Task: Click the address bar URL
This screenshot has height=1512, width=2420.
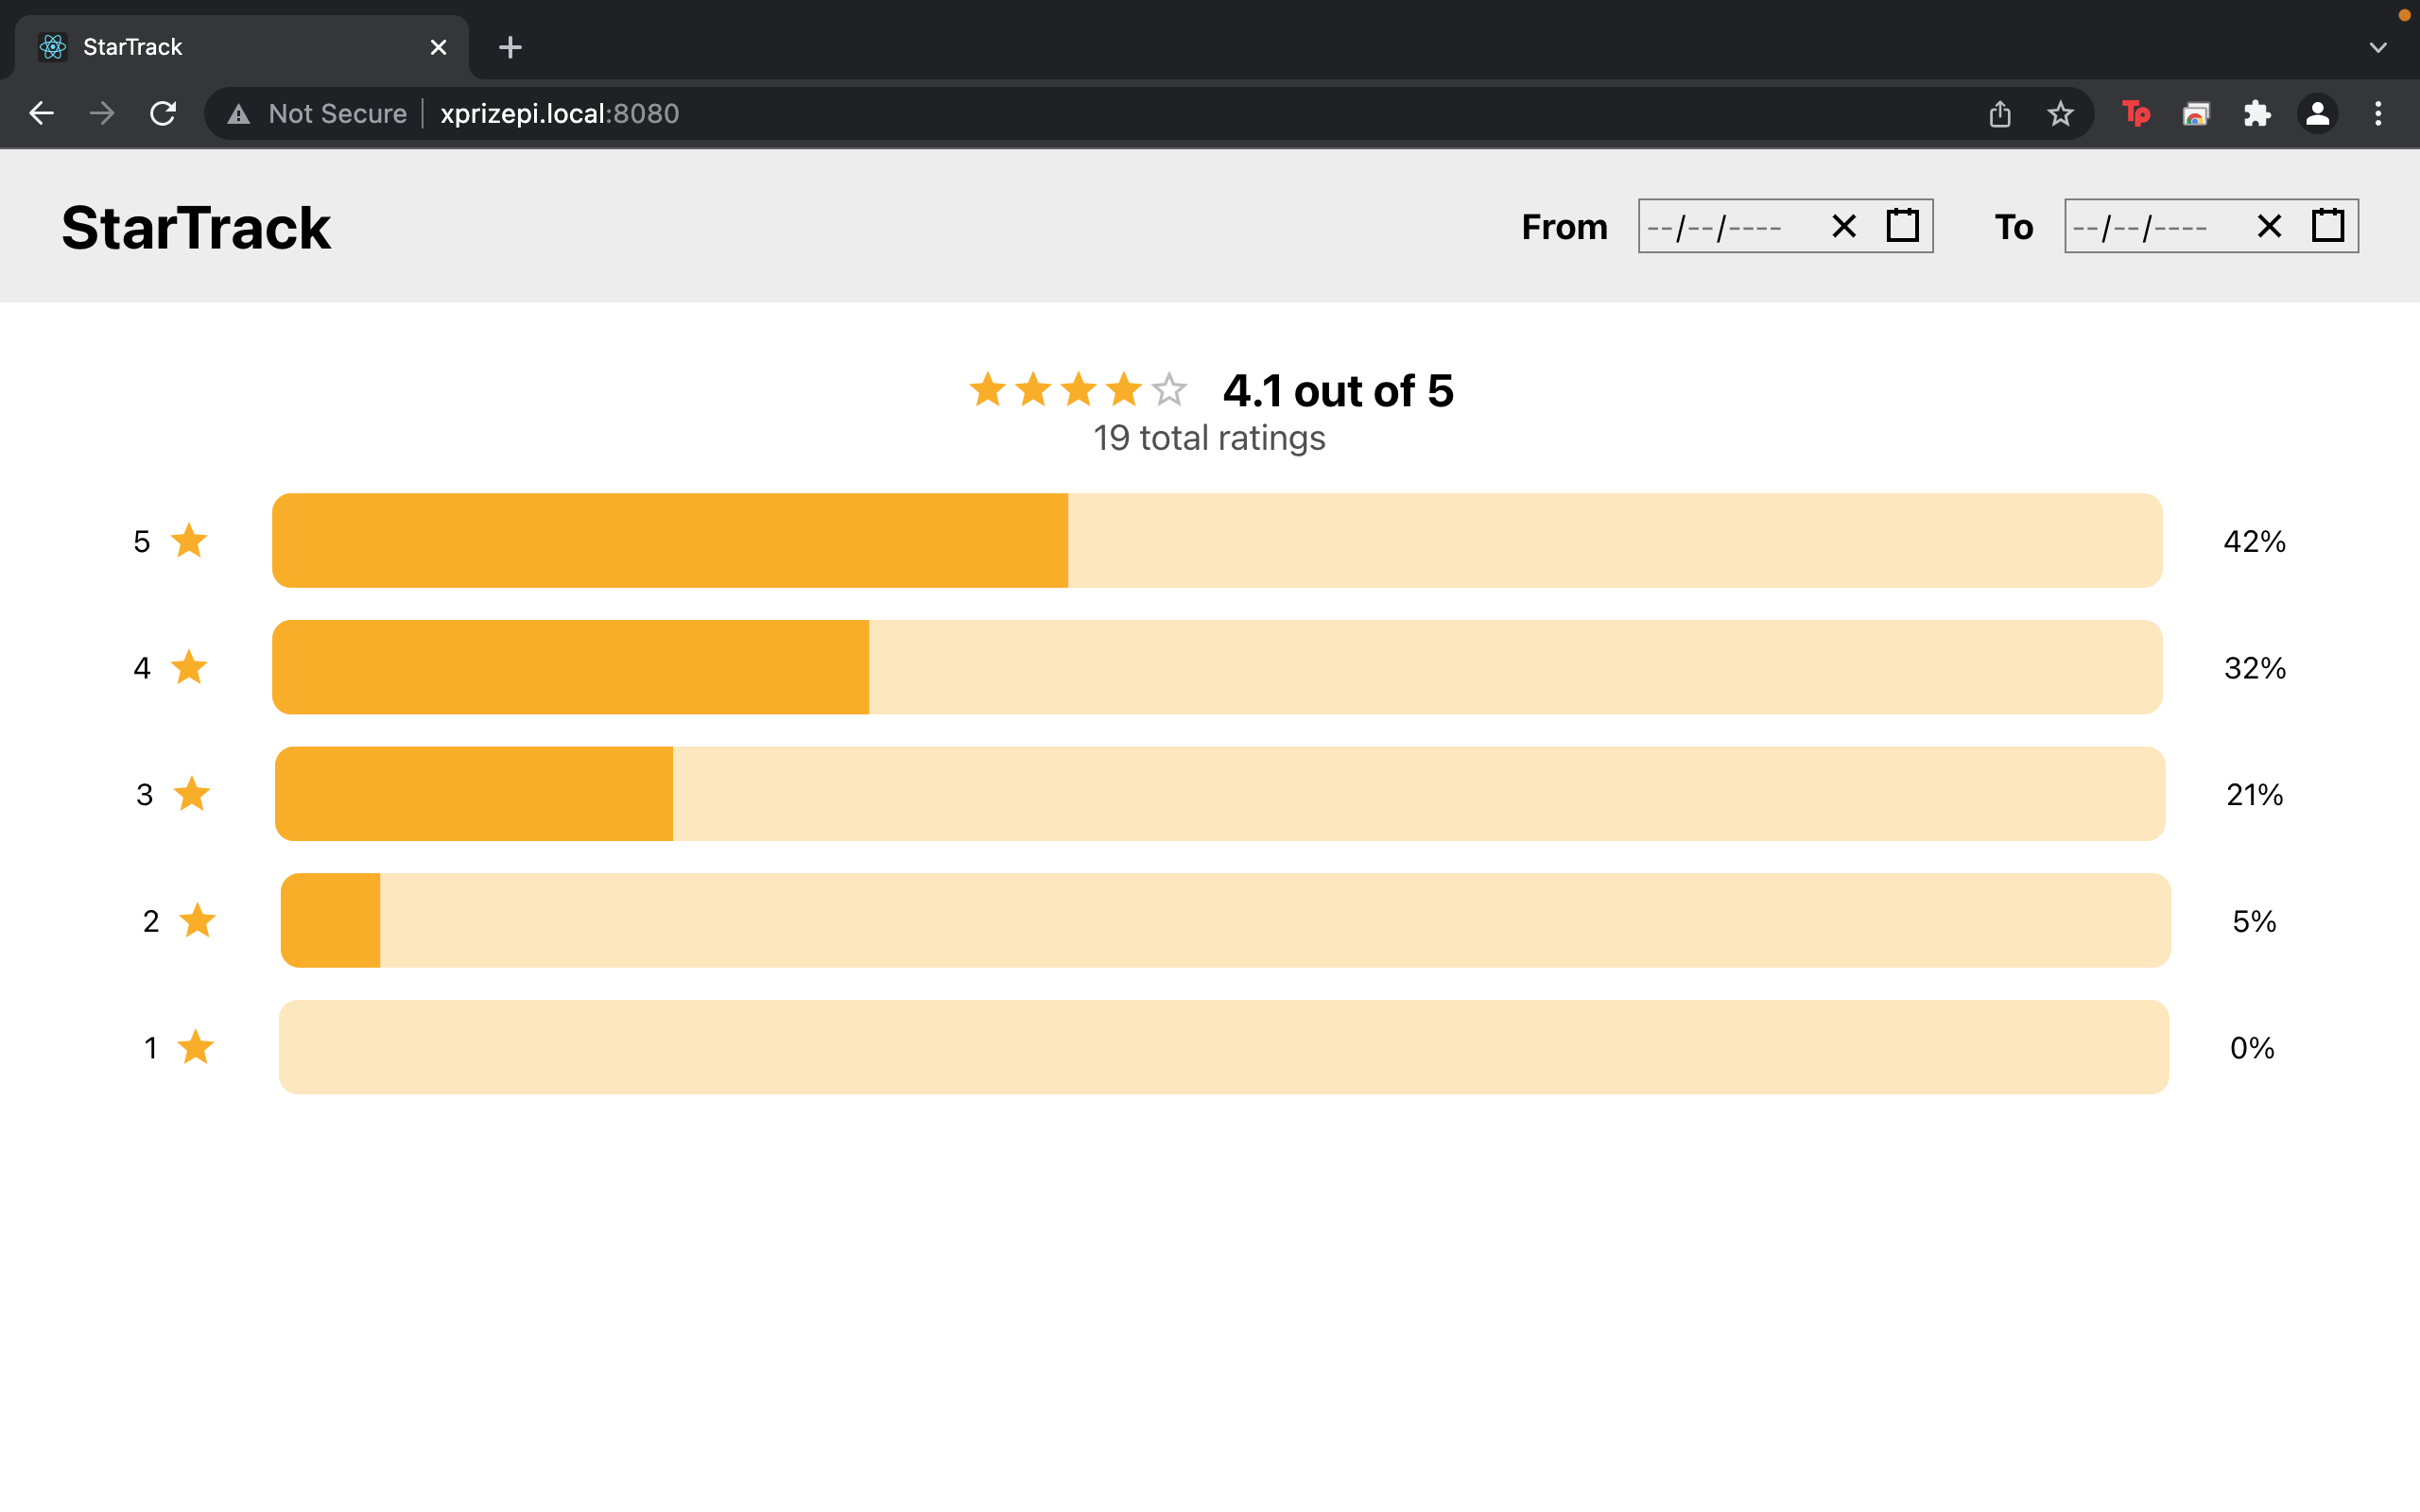Action: point(559,114)
